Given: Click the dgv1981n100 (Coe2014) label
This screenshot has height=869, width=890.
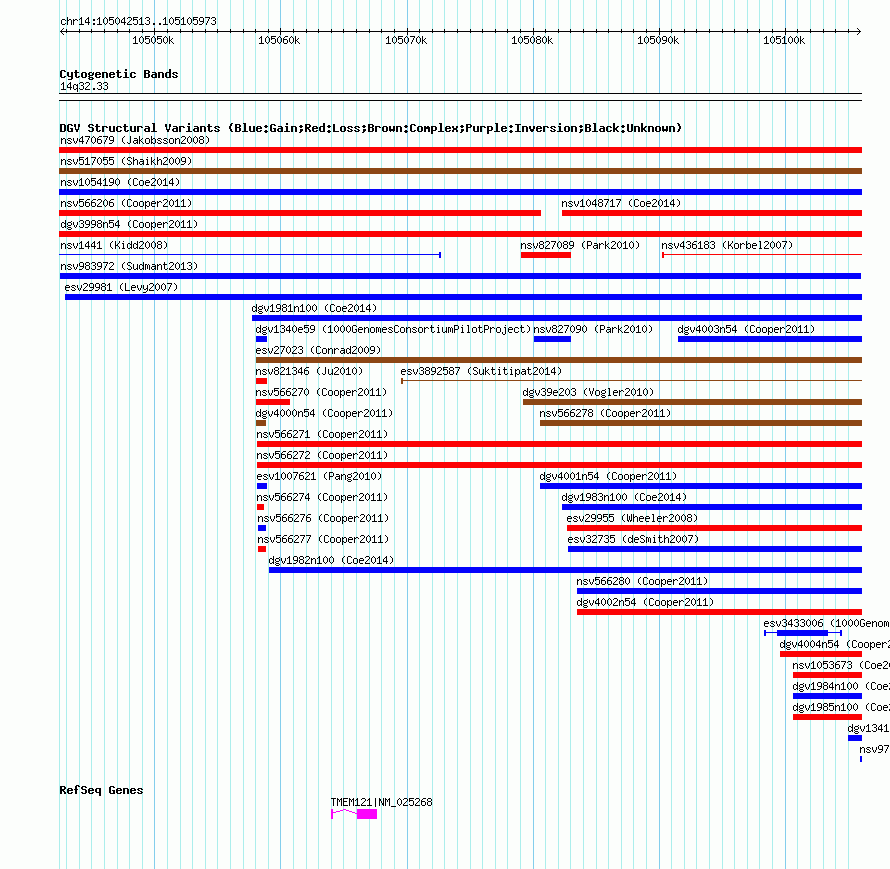Looking at the screenshot, I should (x=314, y=308).
